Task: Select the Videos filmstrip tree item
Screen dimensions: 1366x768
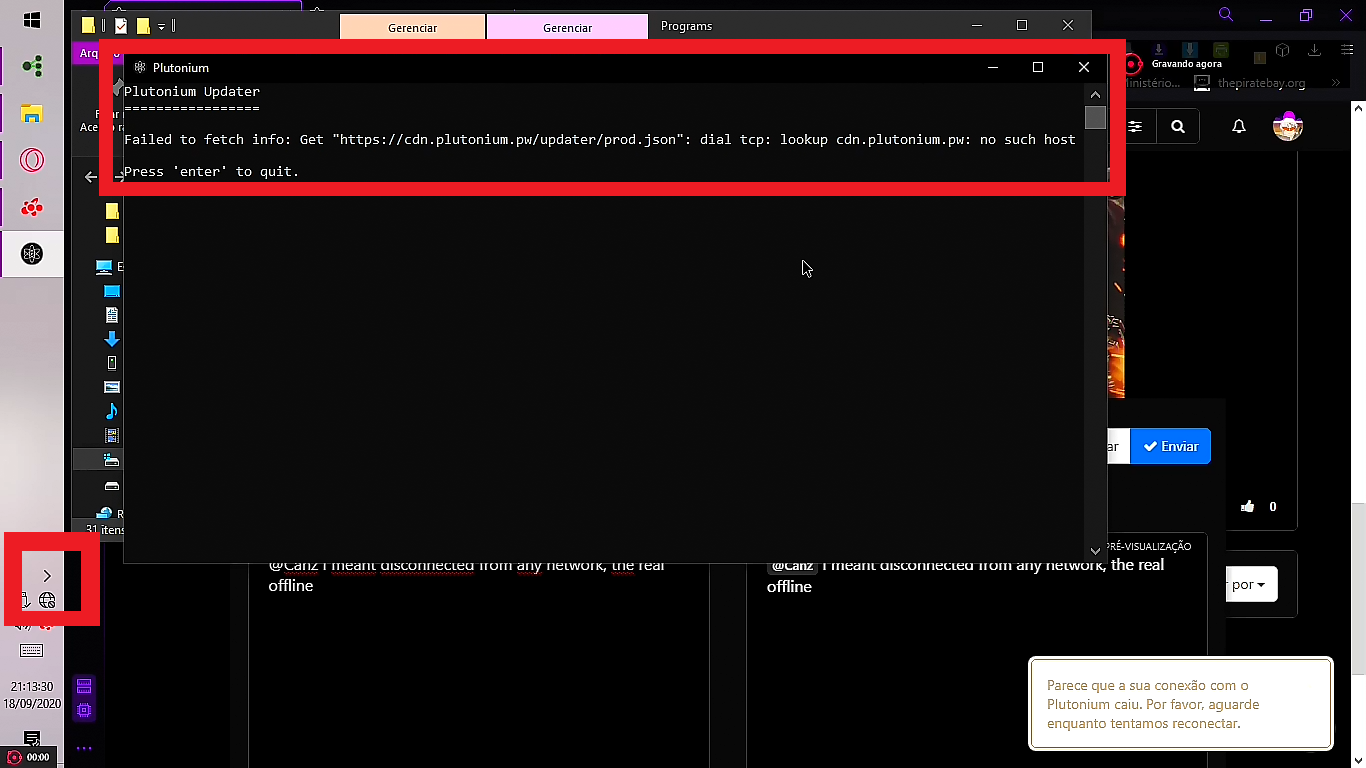Action: pos(112,436)
